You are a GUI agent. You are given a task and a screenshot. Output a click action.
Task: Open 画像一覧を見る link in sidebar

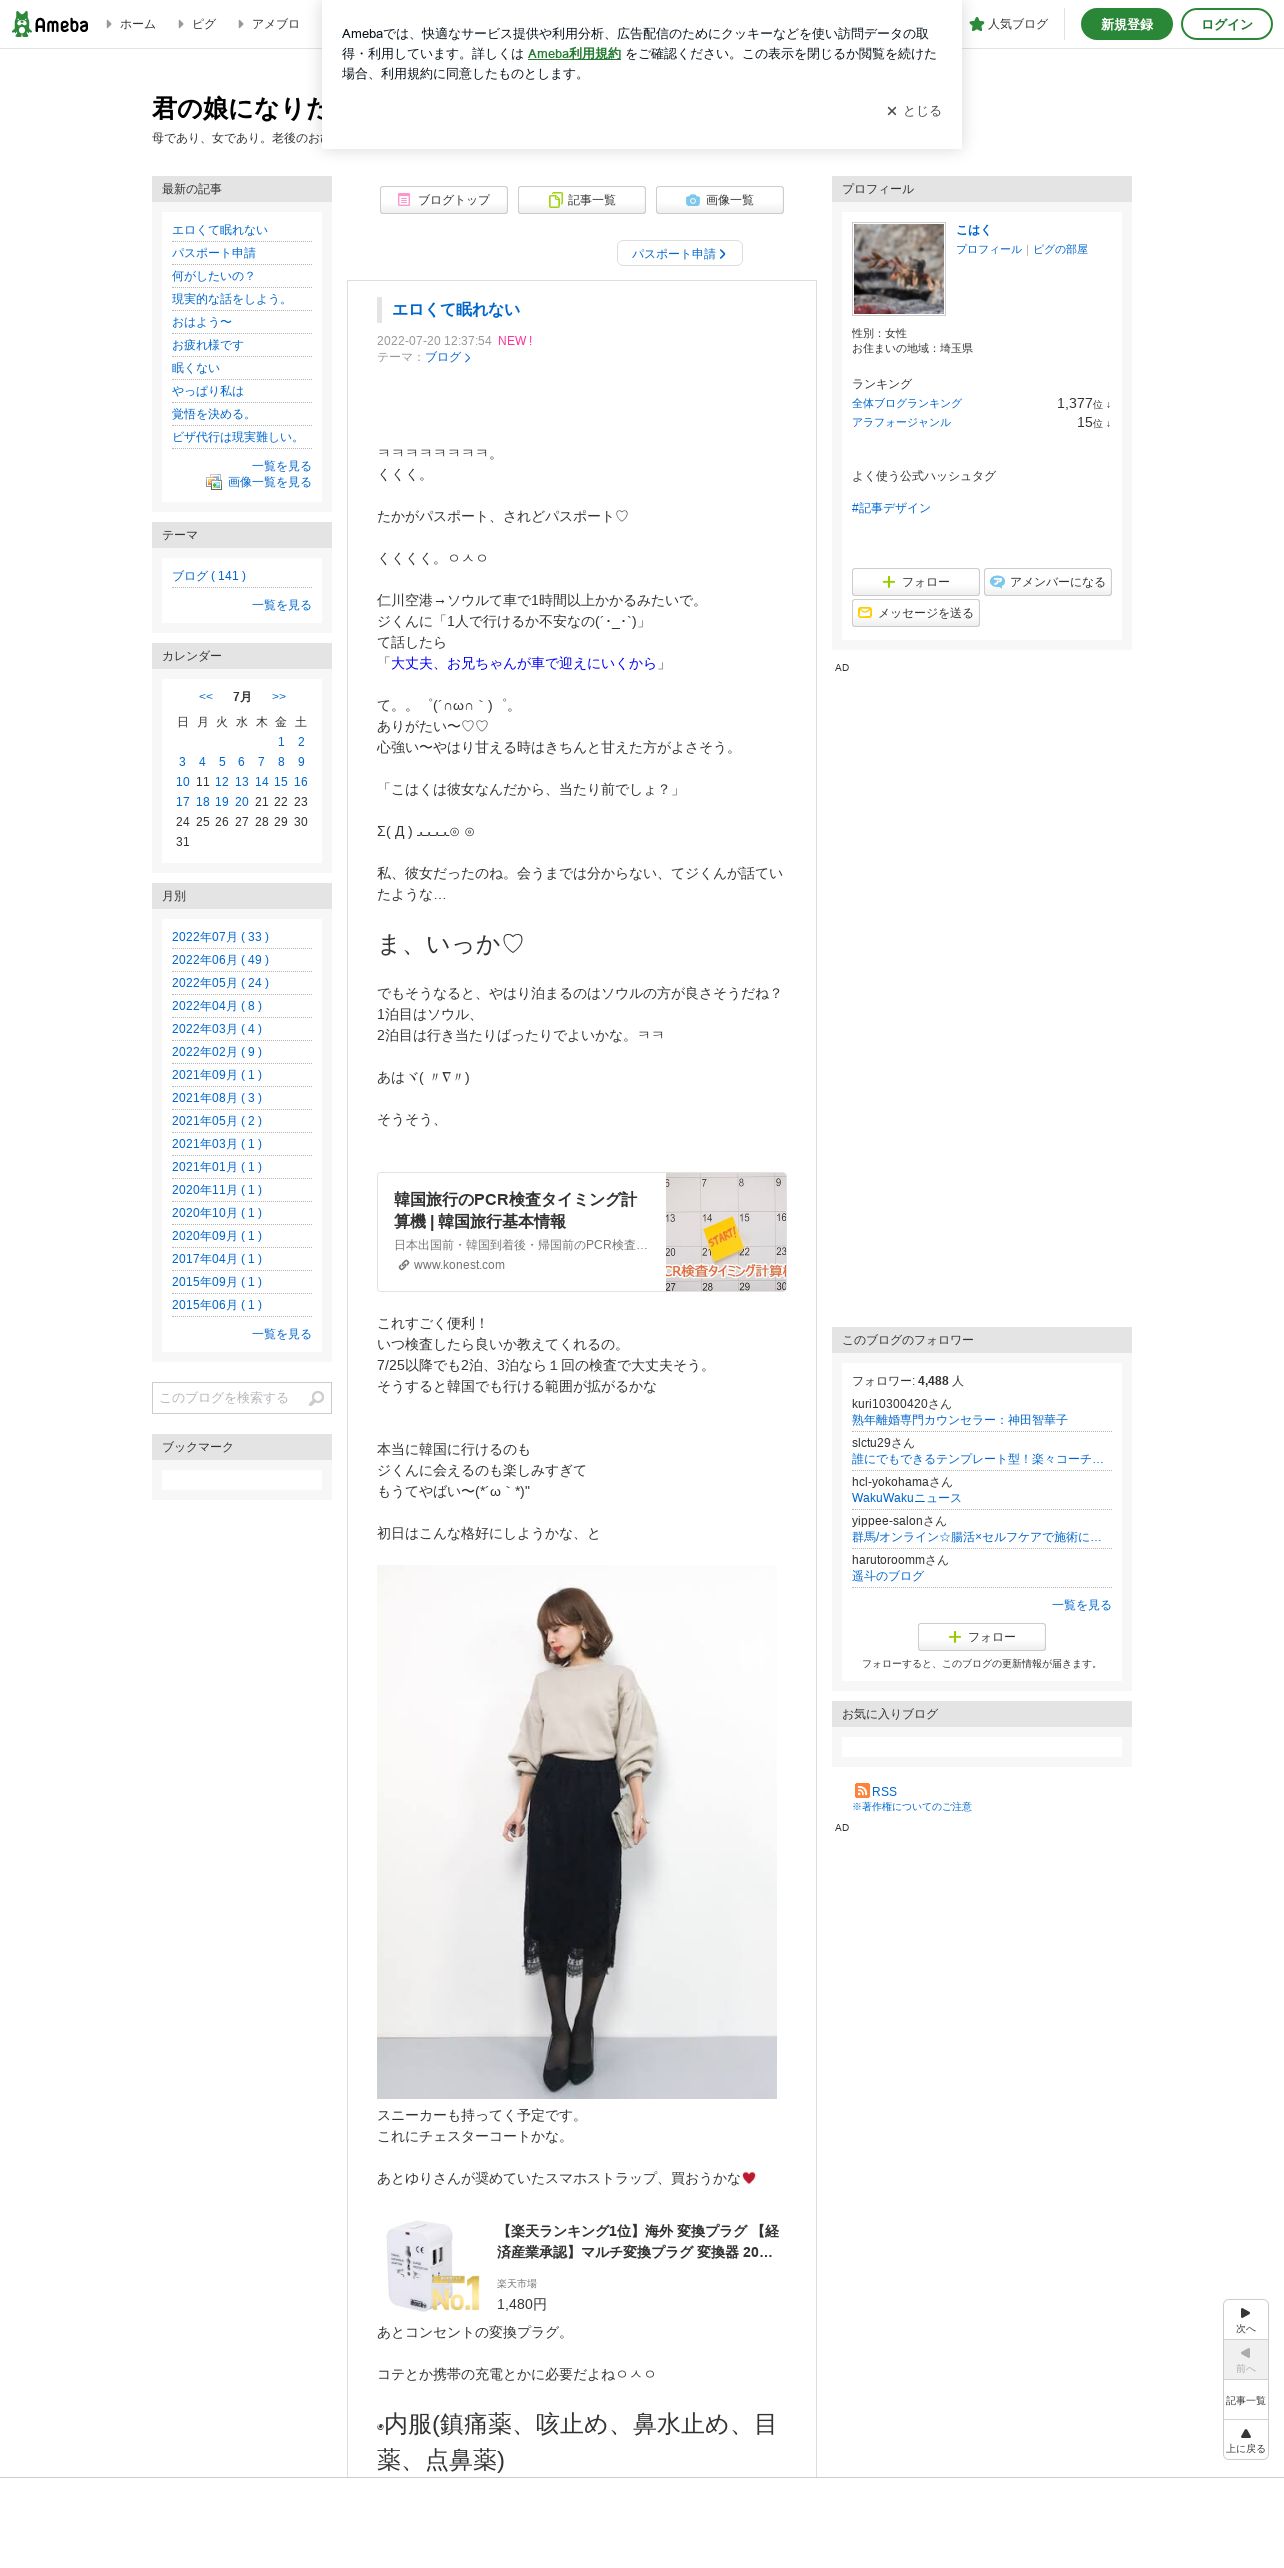[270, 482]
